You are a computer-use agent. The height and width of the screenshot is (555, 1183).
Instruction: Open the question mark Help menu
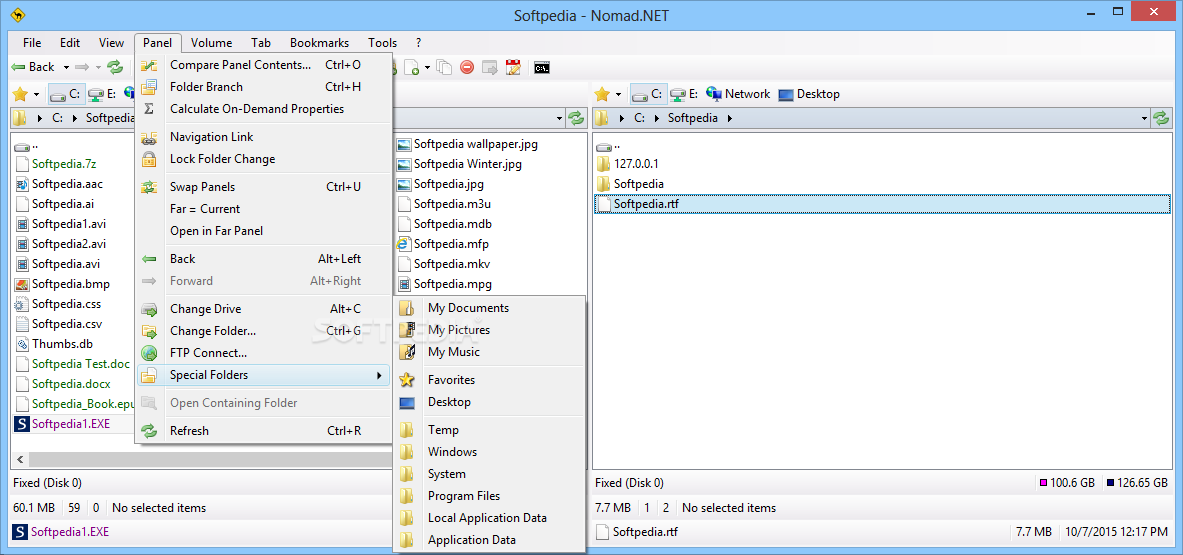tap(419, 43)
